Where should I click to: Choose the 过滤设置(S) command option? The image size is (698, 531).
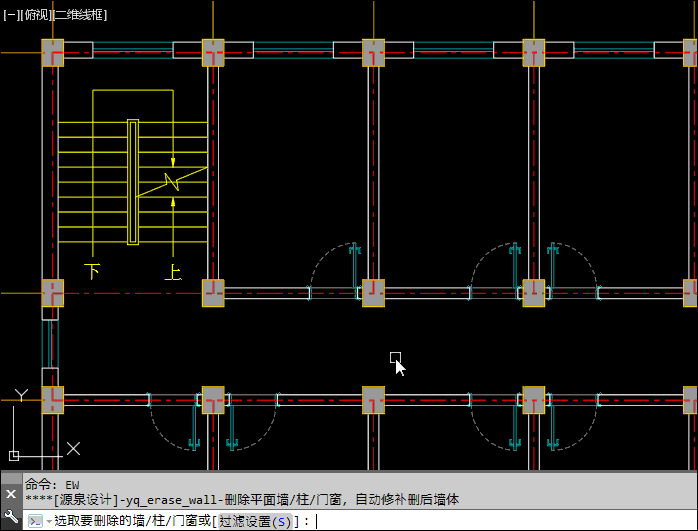[256, 521]
